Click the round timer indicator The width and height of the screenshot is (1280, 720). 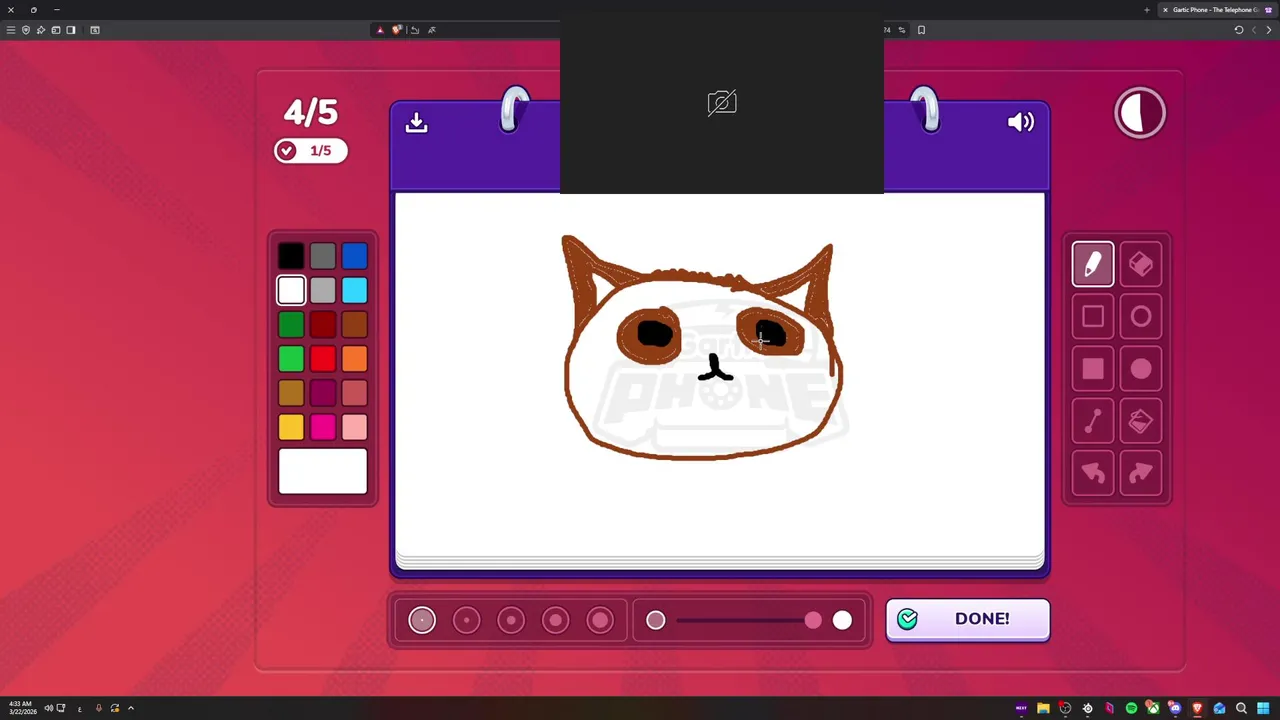pyautogui.click(x=1140, y=113)
